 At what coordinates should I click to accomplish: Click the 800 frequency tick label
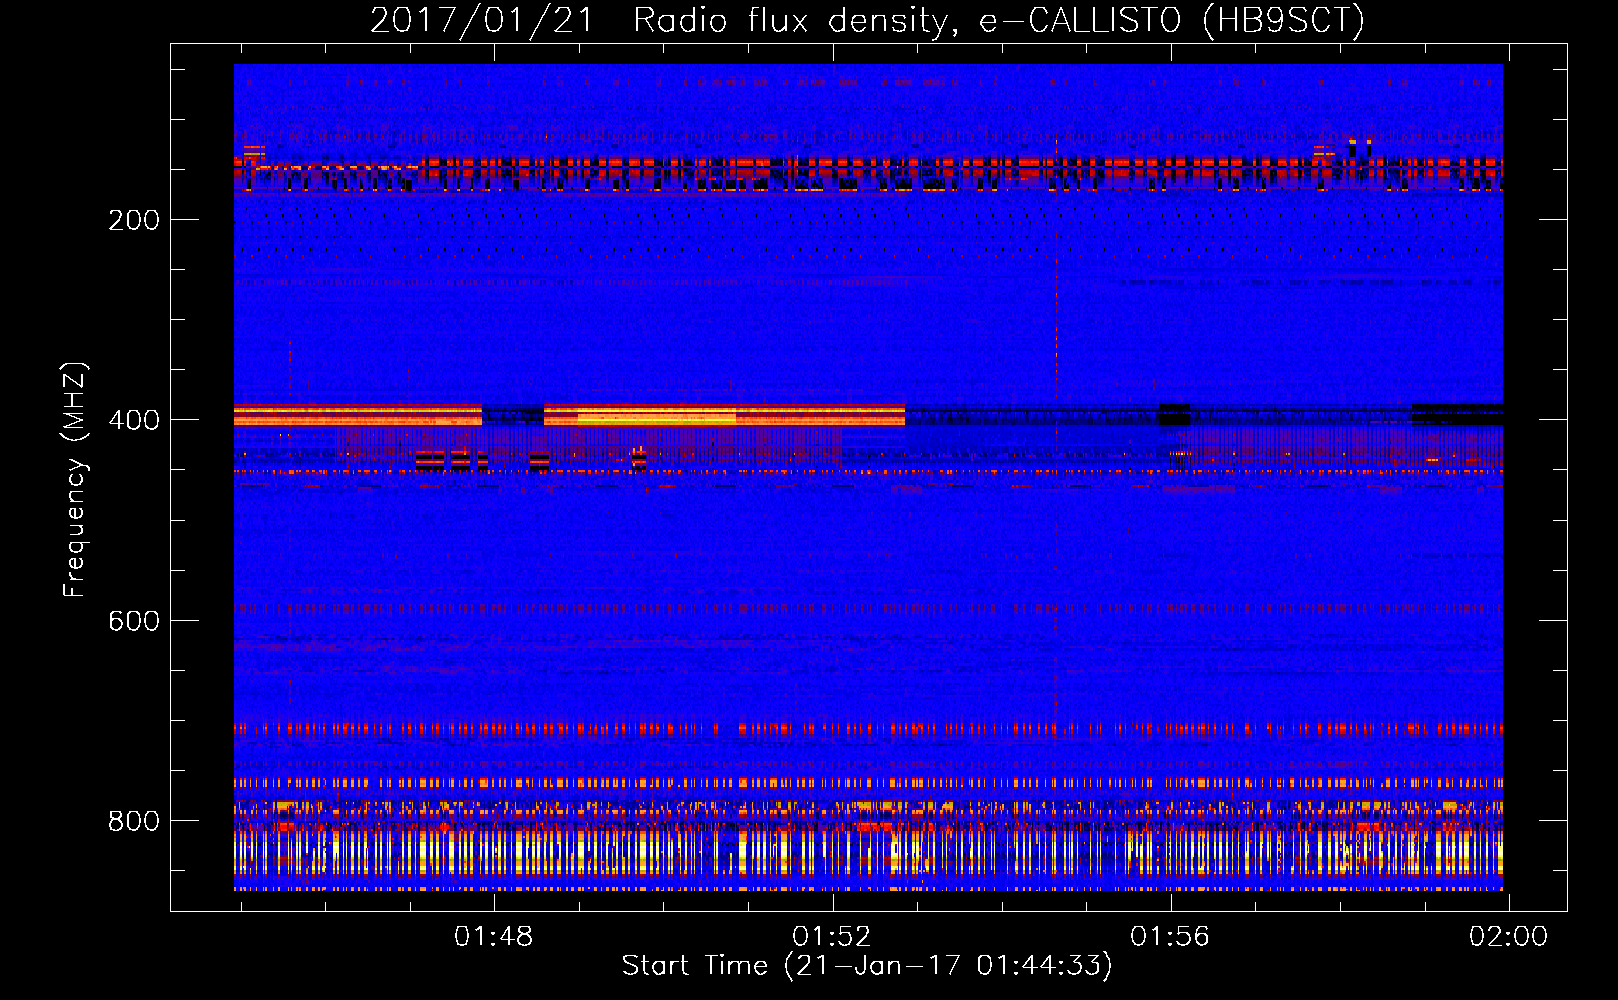(x=134, y=821)
